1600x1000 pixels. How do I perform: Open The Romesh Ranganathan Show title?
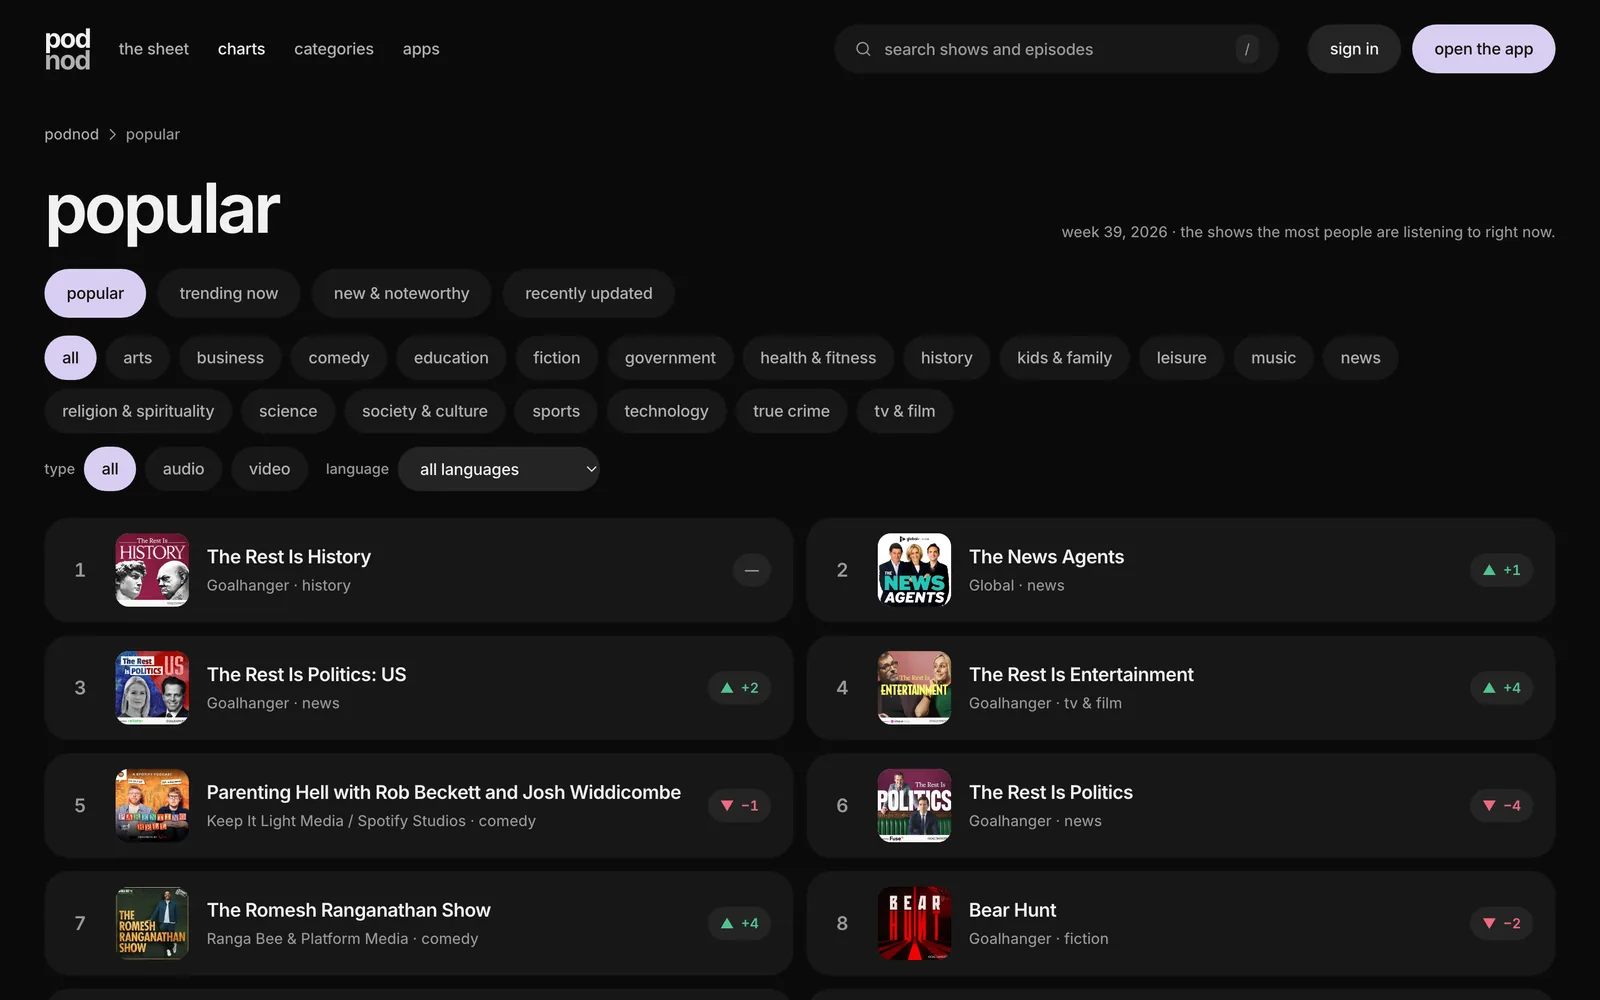[x=349, y=910]
